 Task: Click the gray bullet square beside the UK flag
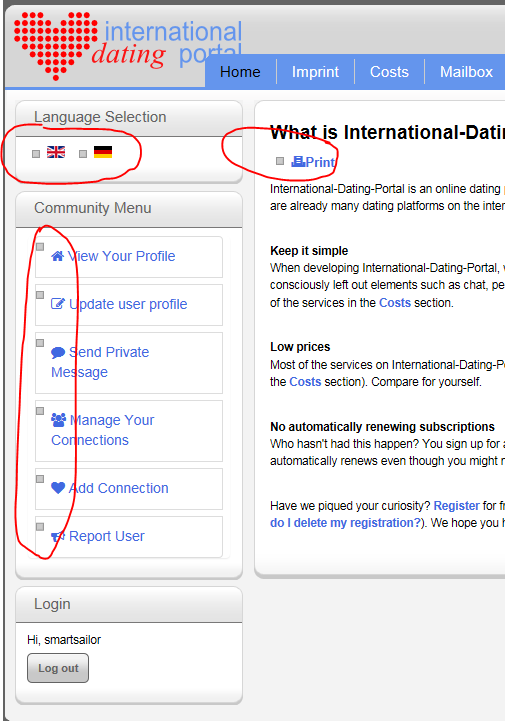point(36,154)
